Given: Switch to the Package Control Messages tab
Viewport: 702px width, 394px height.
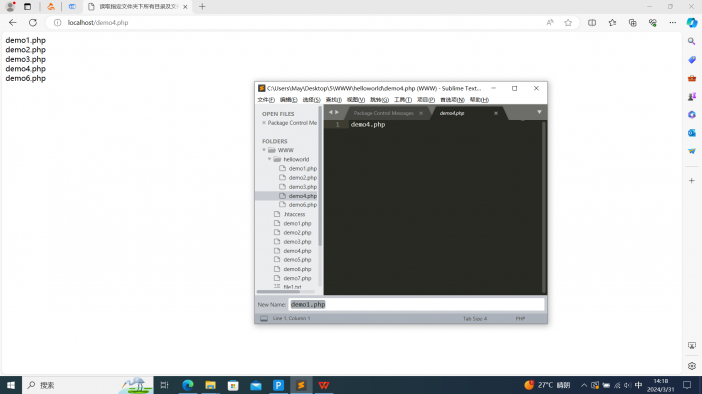Looking at the screenshot, I should [x=384, y=113].
